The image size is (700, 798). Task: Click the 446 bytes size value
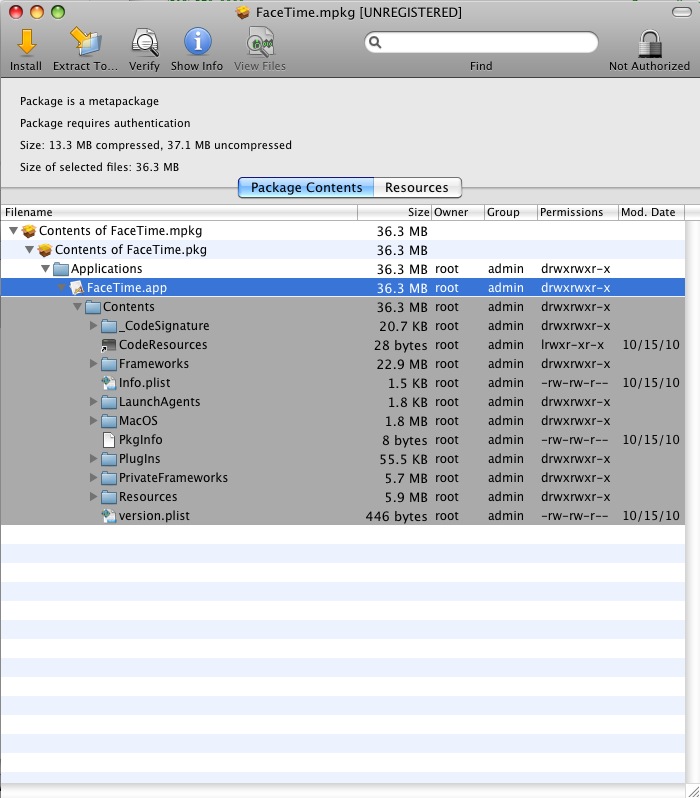397,516
